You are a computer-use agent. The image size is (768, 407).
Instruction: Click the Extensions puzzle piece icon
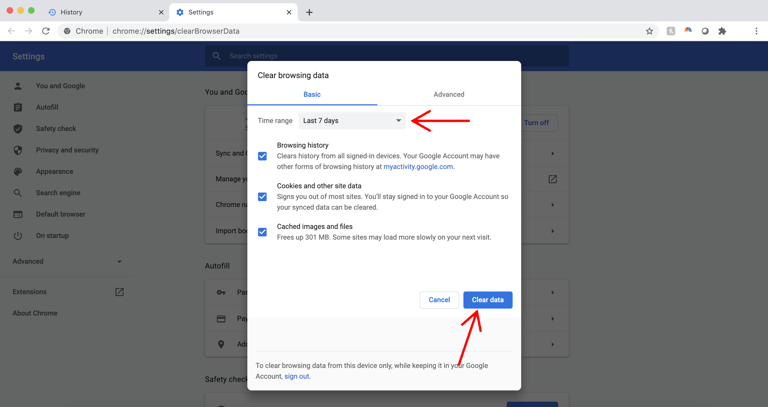coord(722,31)
